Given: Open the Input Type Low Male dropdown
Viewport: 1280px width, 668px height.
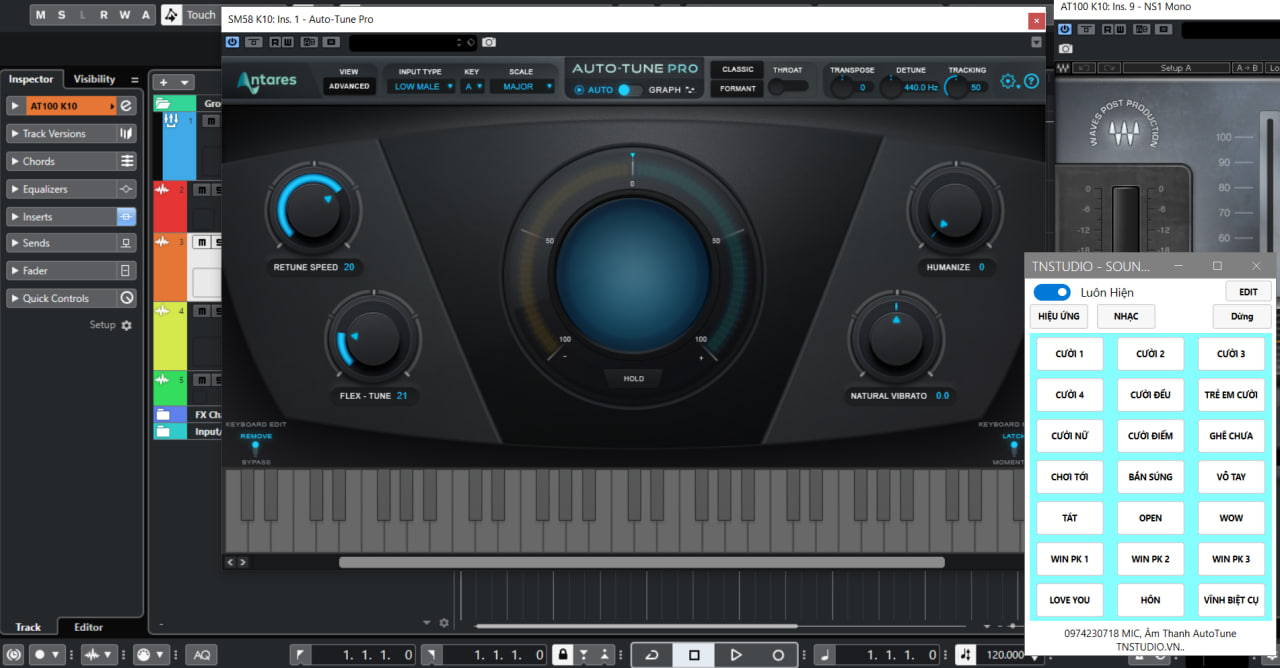Looking at the screenshot, I should pyautogui.click(x=424, y=87).
